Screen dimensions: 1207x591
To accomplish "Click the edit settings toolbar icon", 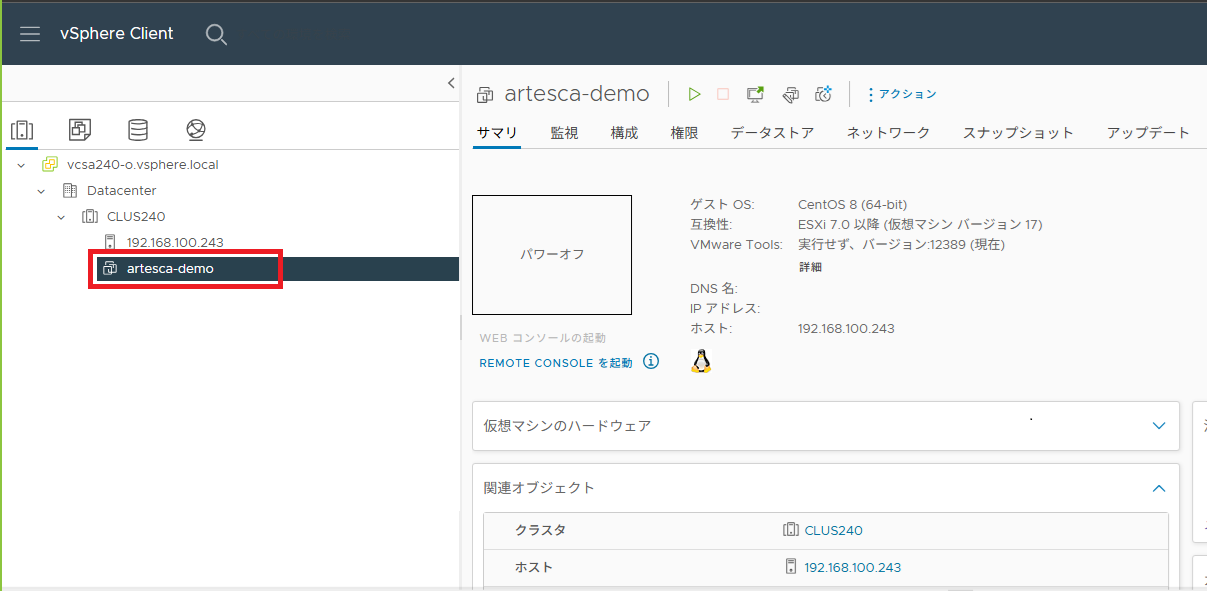I will pyautogui.click(x=790, y=94).
